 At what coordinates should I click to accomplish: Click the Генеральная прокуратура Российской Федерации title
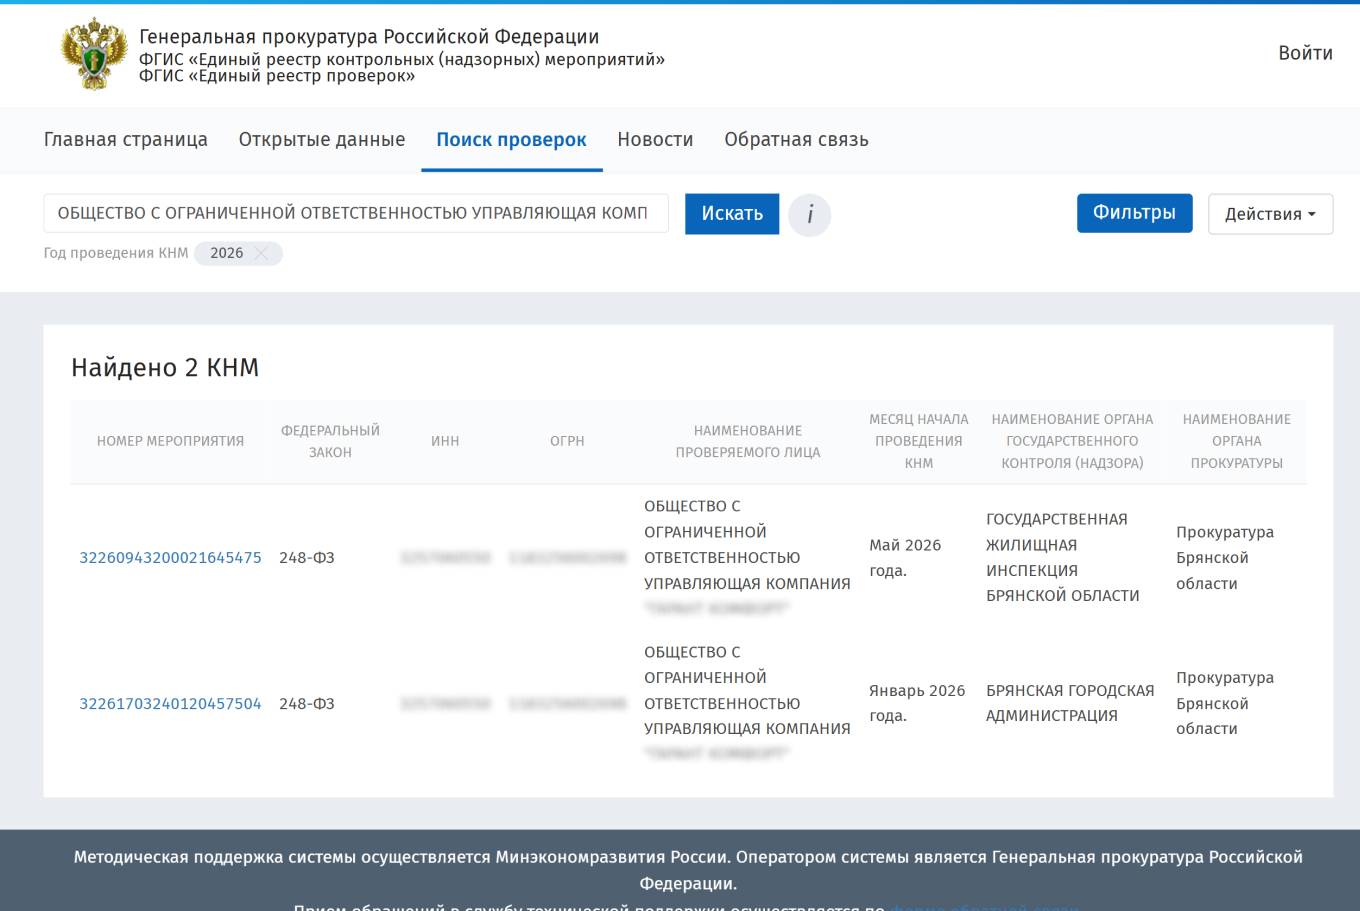(x=369, y=37)
